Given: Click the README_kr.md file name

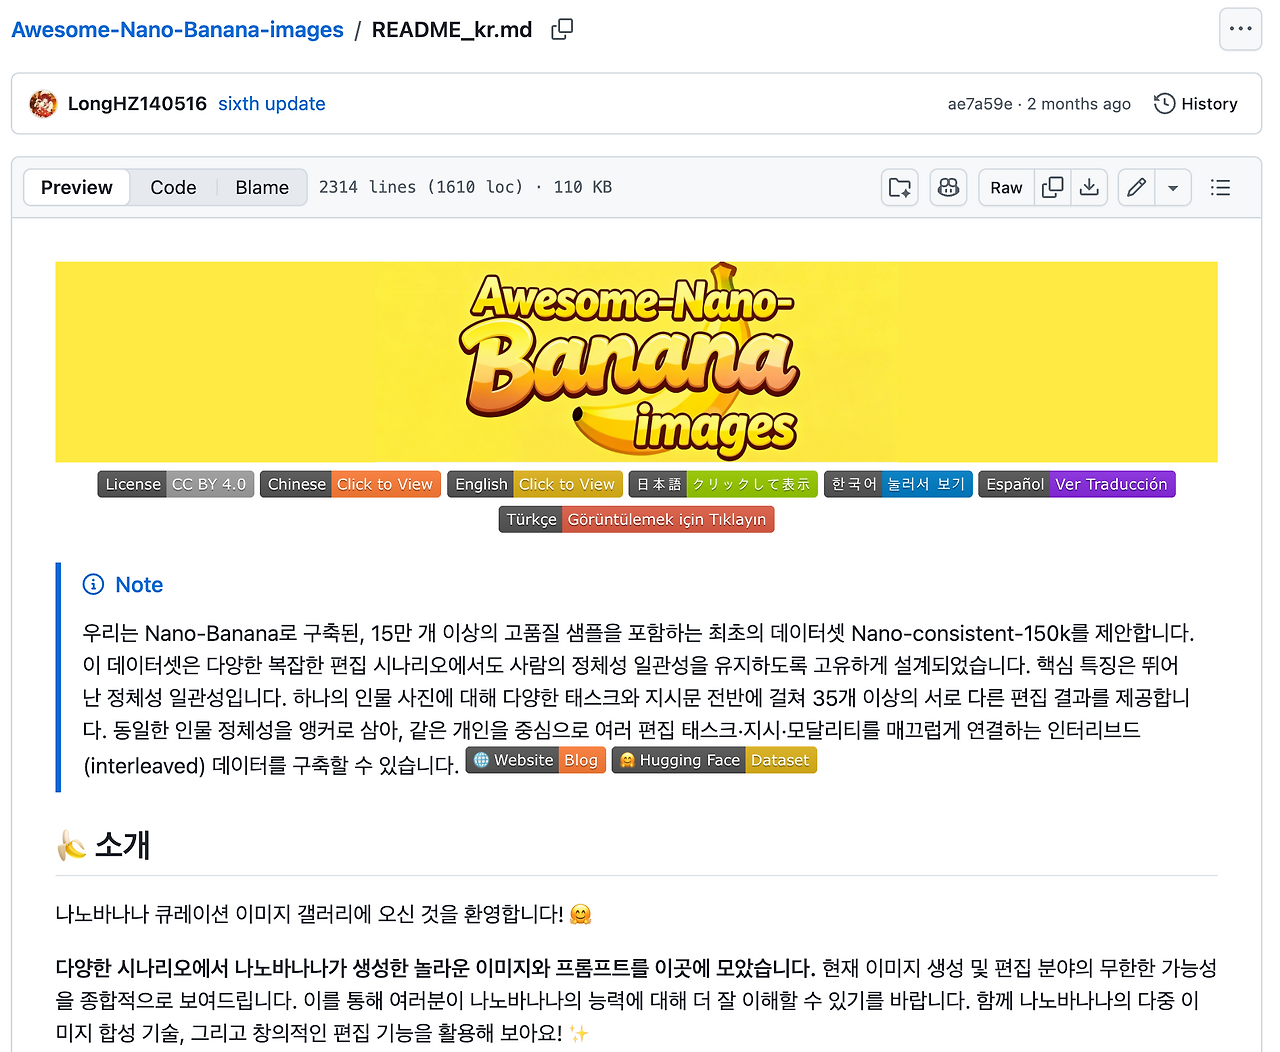Looking at the screenshot, I should coord(452,30).
